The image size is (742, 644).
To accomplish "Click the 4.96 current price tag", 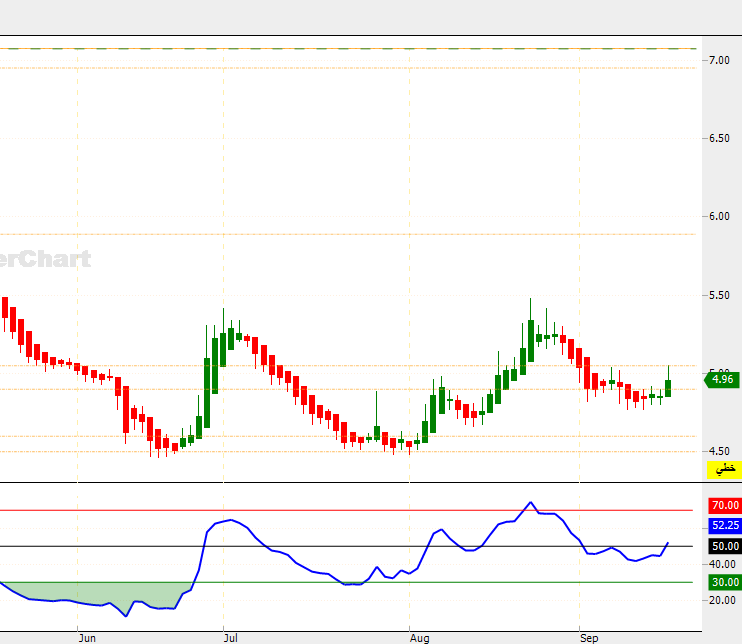I will coord(722,379).
